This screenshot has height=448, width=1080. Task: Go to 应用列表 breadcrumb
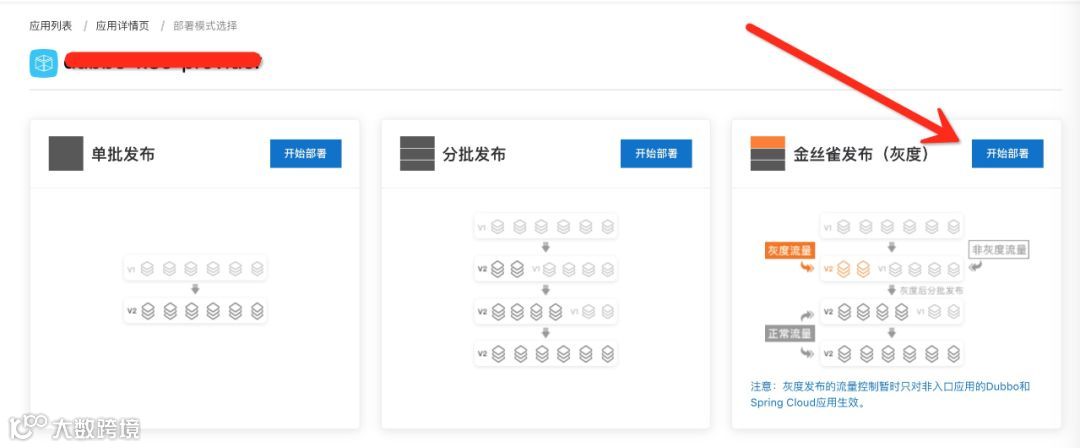click(50, 26)
